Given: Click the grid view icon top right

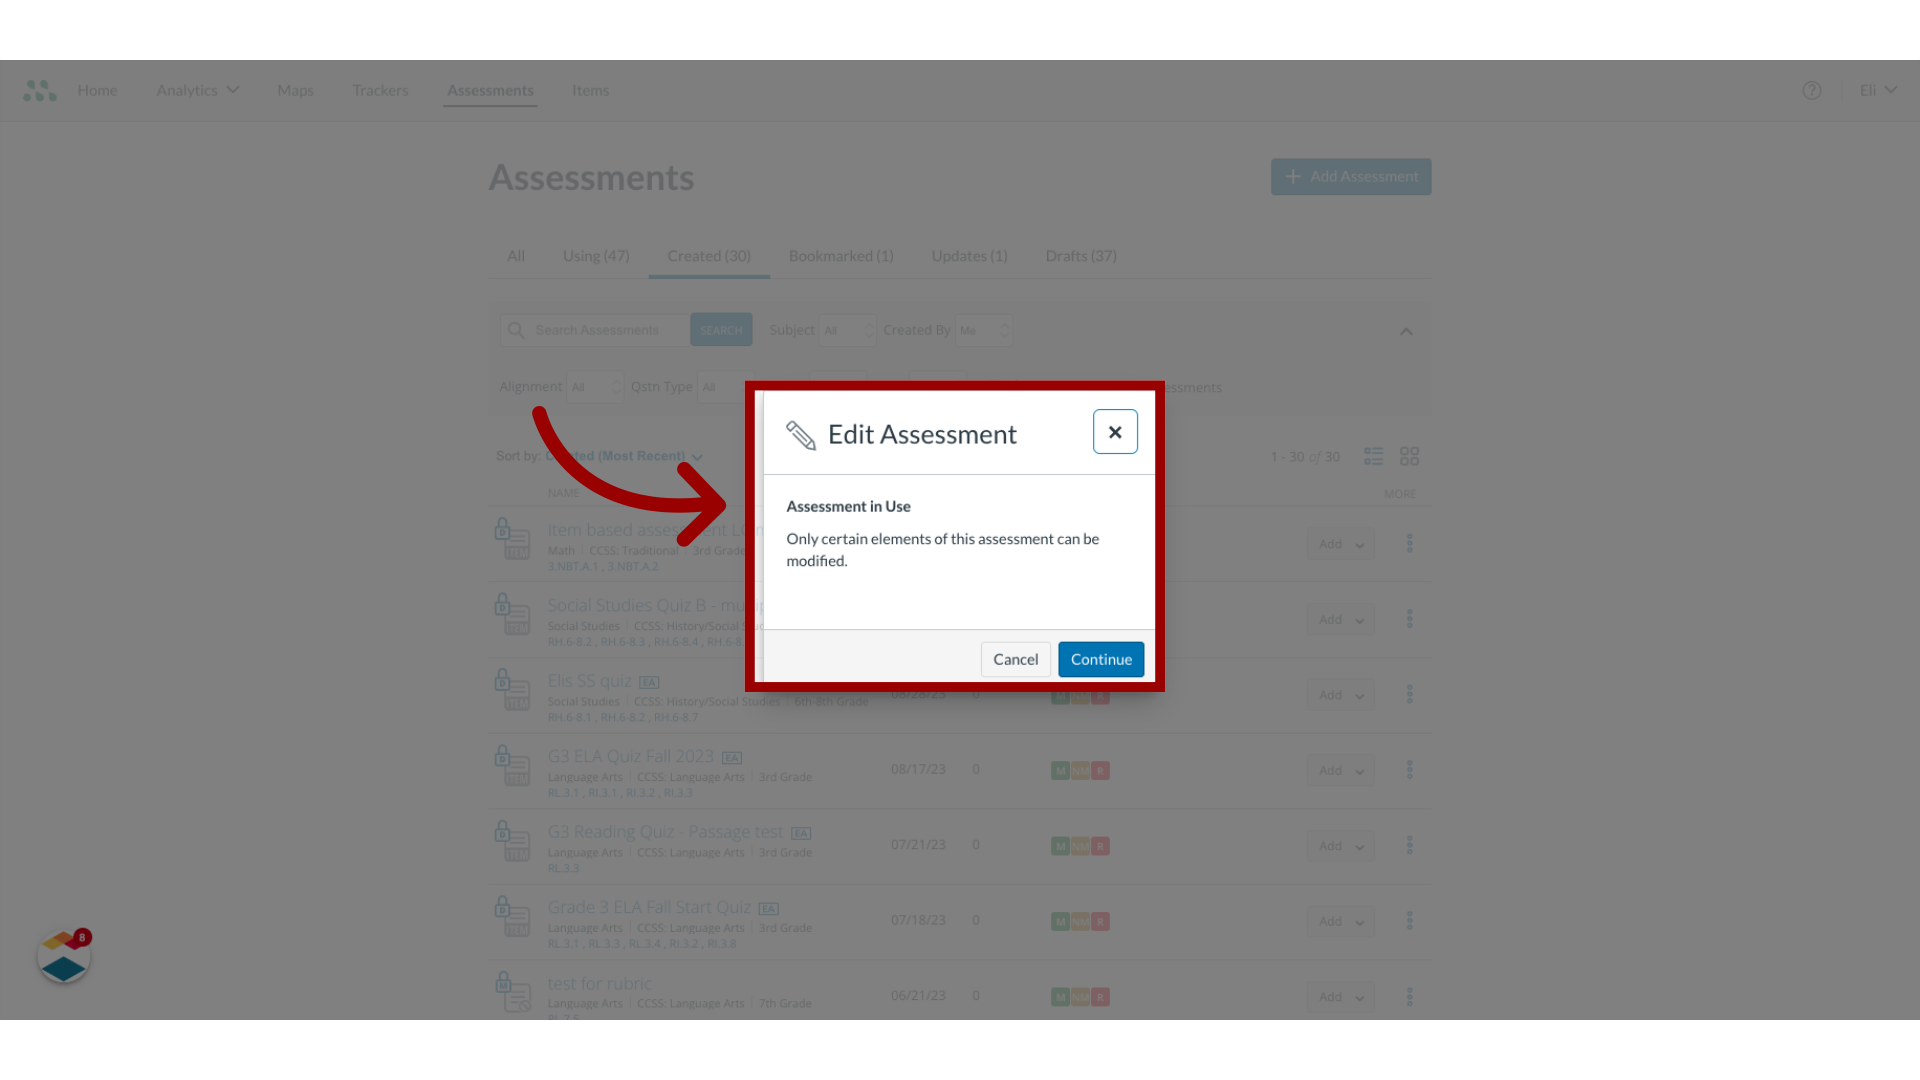Looking at the screenshot, I should [x=1410, y=455].
